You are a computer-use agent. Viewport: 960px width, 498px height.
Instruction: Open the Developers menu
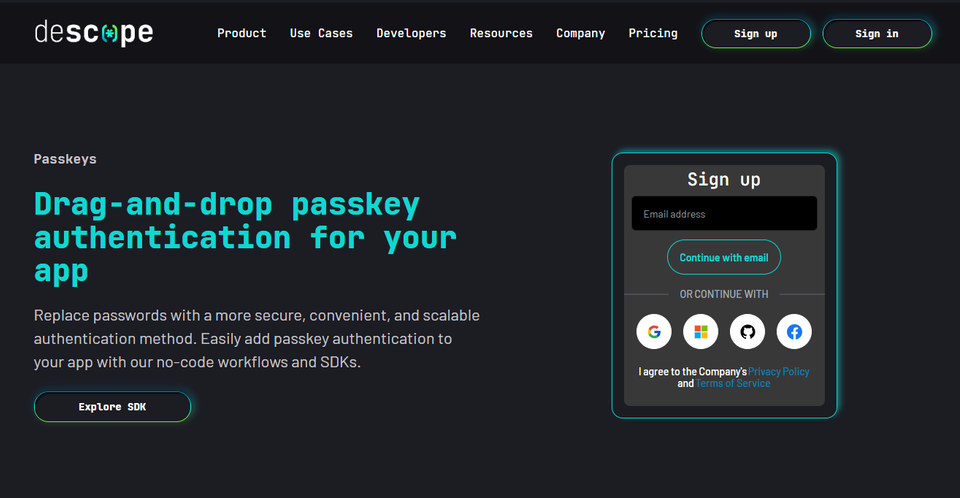[x=411, y=33]
